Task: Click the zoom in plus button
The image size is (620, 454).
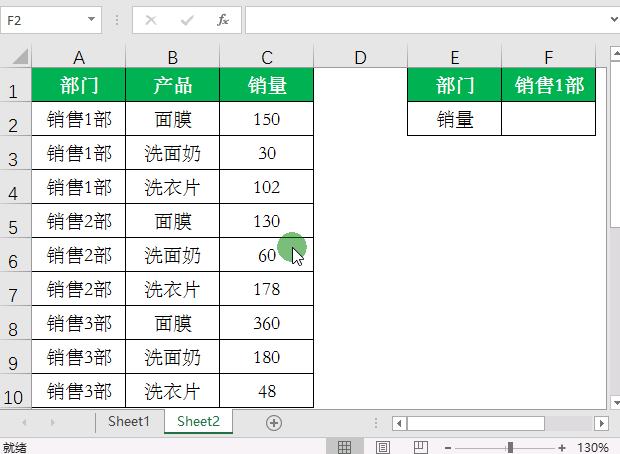Action: [561, 448]
